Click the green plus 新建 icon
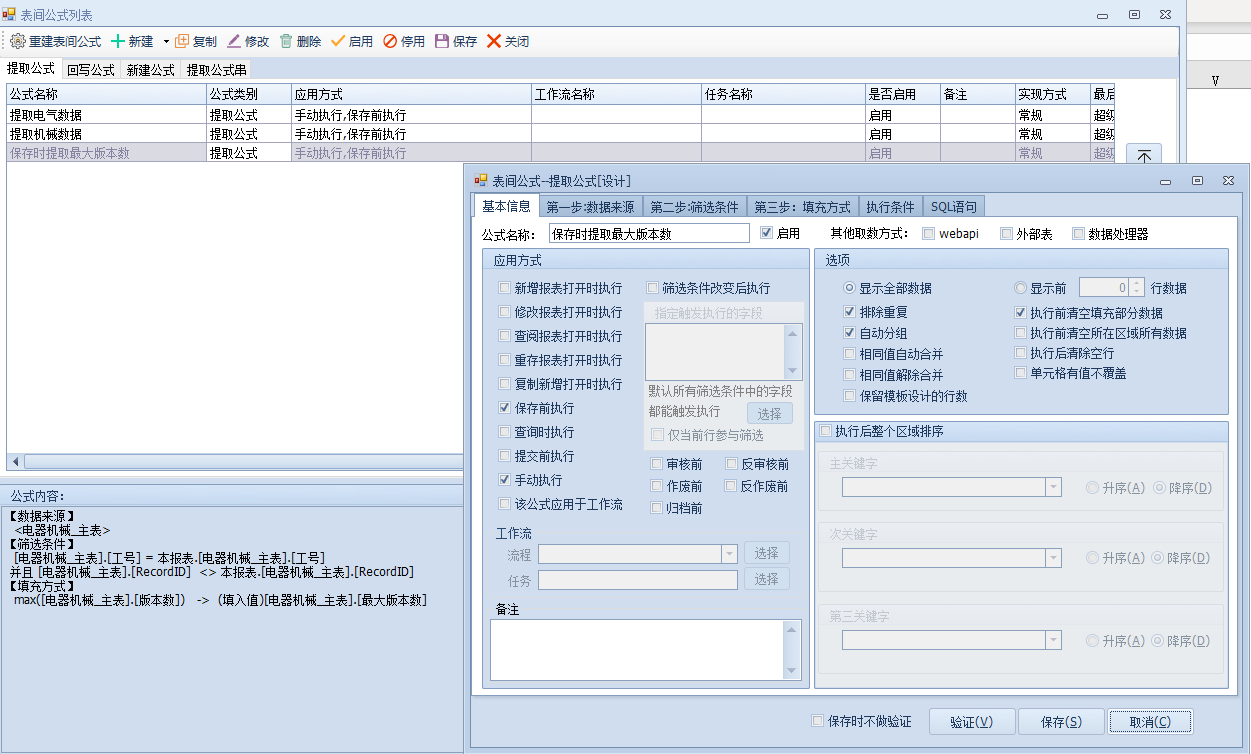Screen dimensions: 1251x754 [x=118, y=42]
